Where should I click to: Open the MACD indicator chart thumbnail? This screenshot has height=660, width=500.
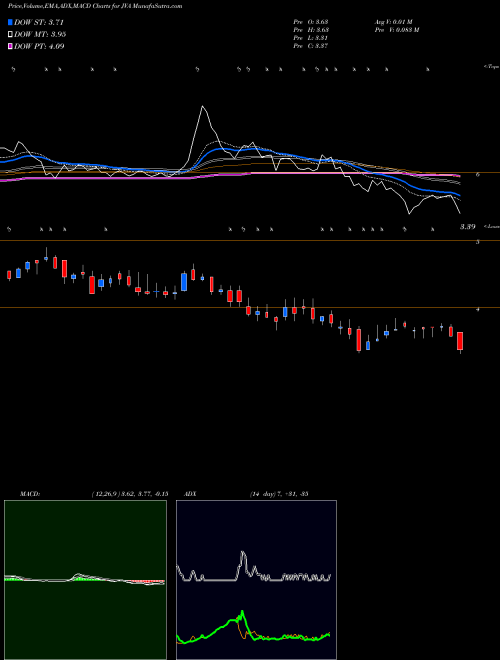coord(85,580)
